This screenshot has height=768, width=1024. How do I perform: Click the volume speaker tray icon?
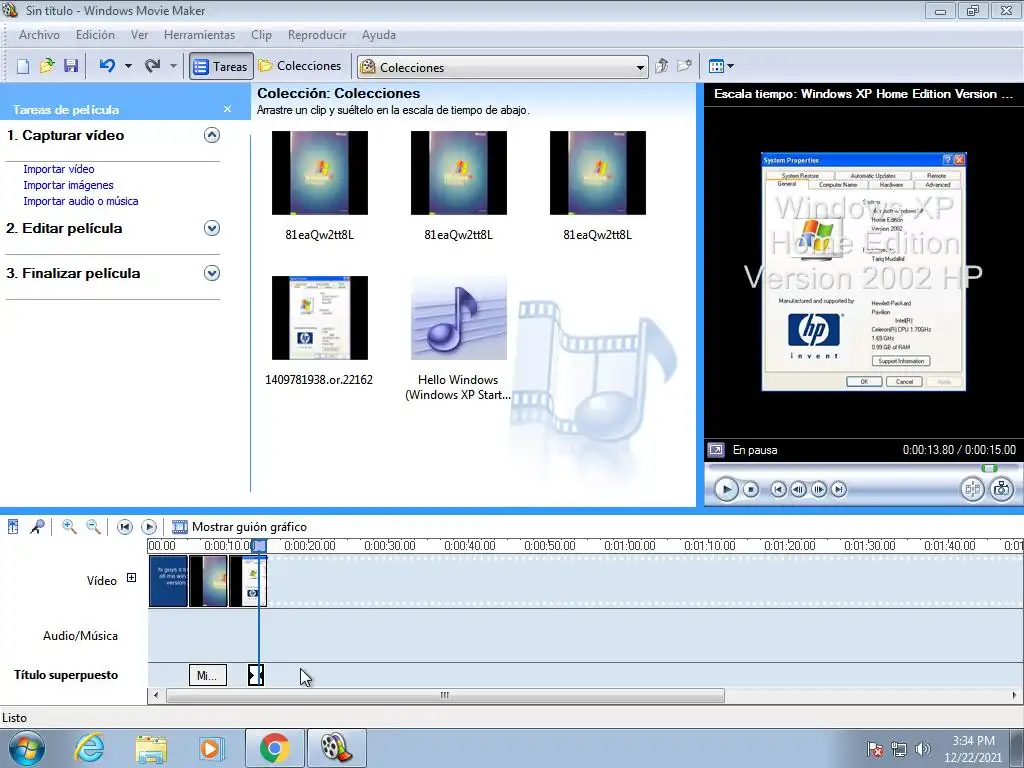(x=922, y=749)
